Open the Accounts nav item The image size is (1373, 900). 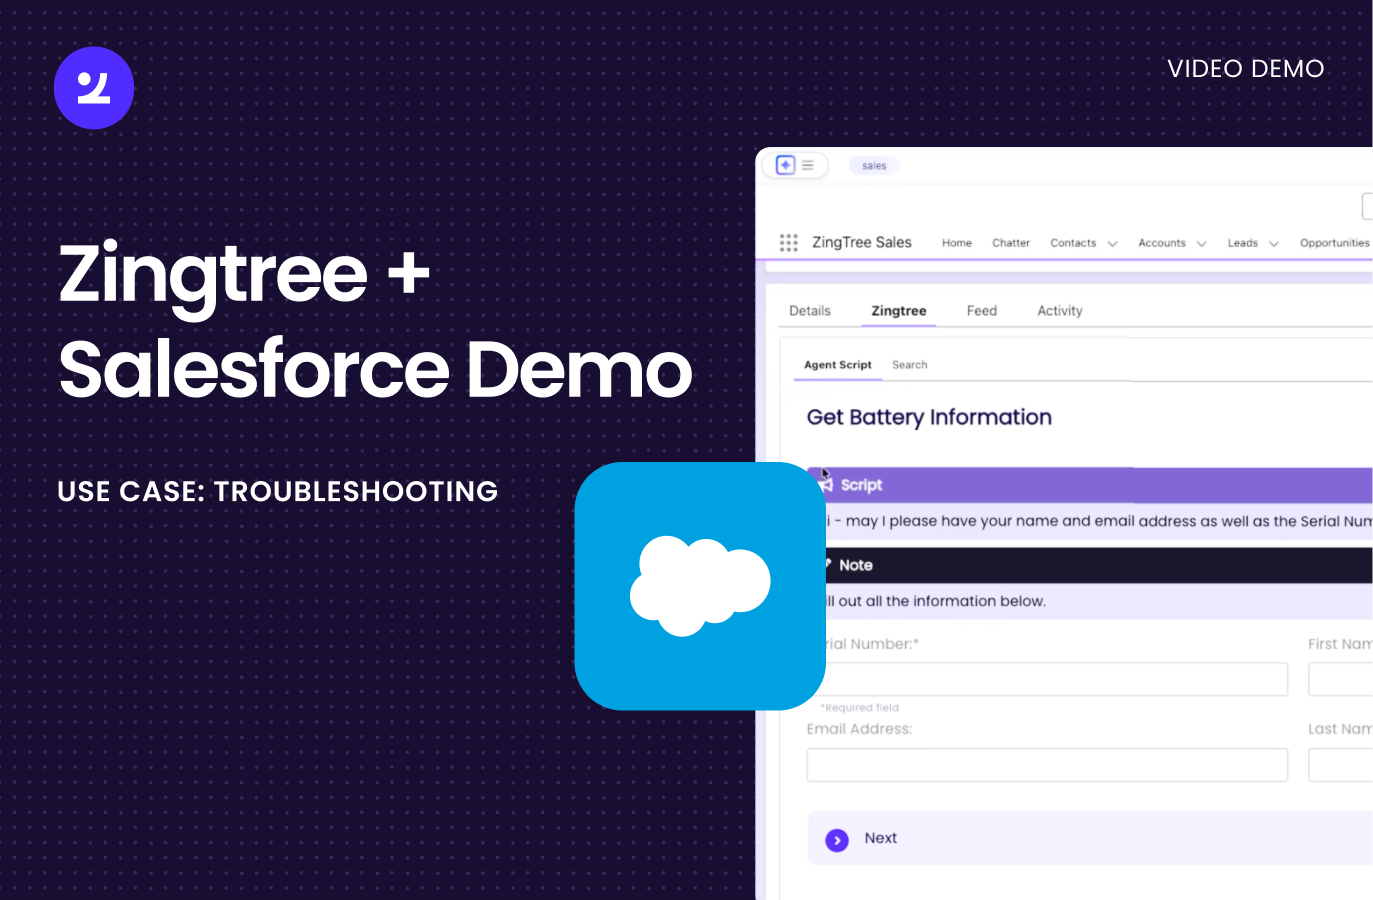(1162, 243)
